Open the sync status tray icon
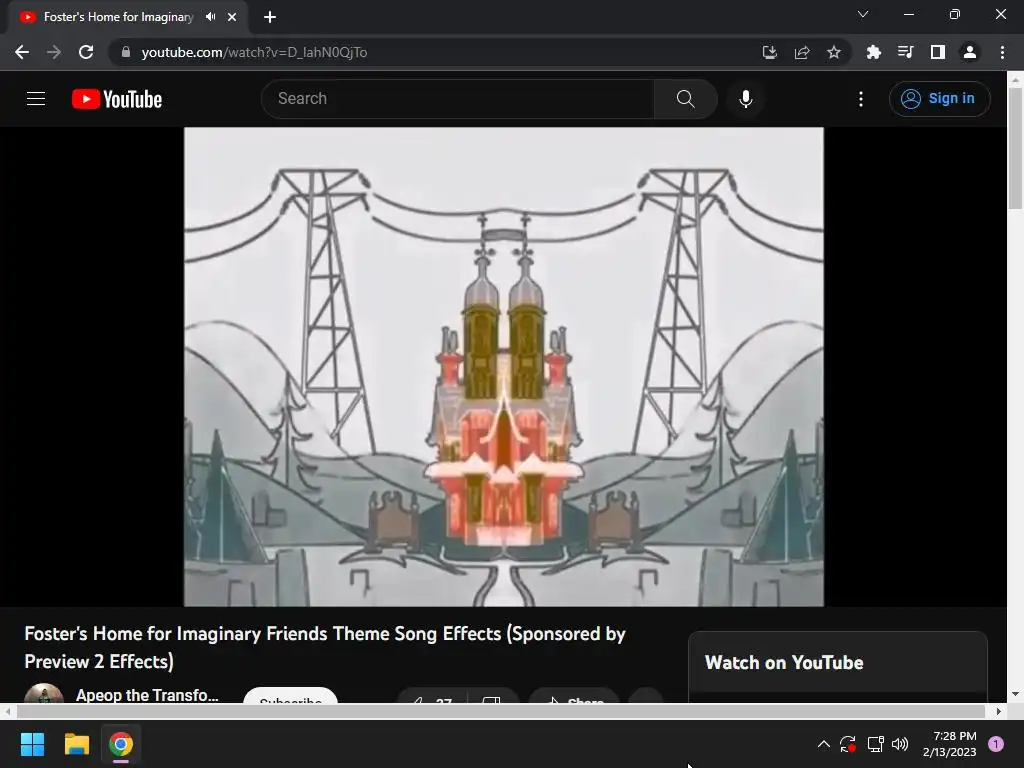 pos(848,744)
